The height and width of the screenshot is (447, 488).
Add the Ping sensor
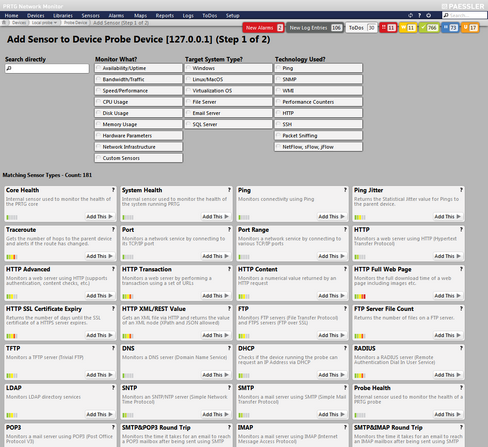pyautogui.click(x=331, y=217)
